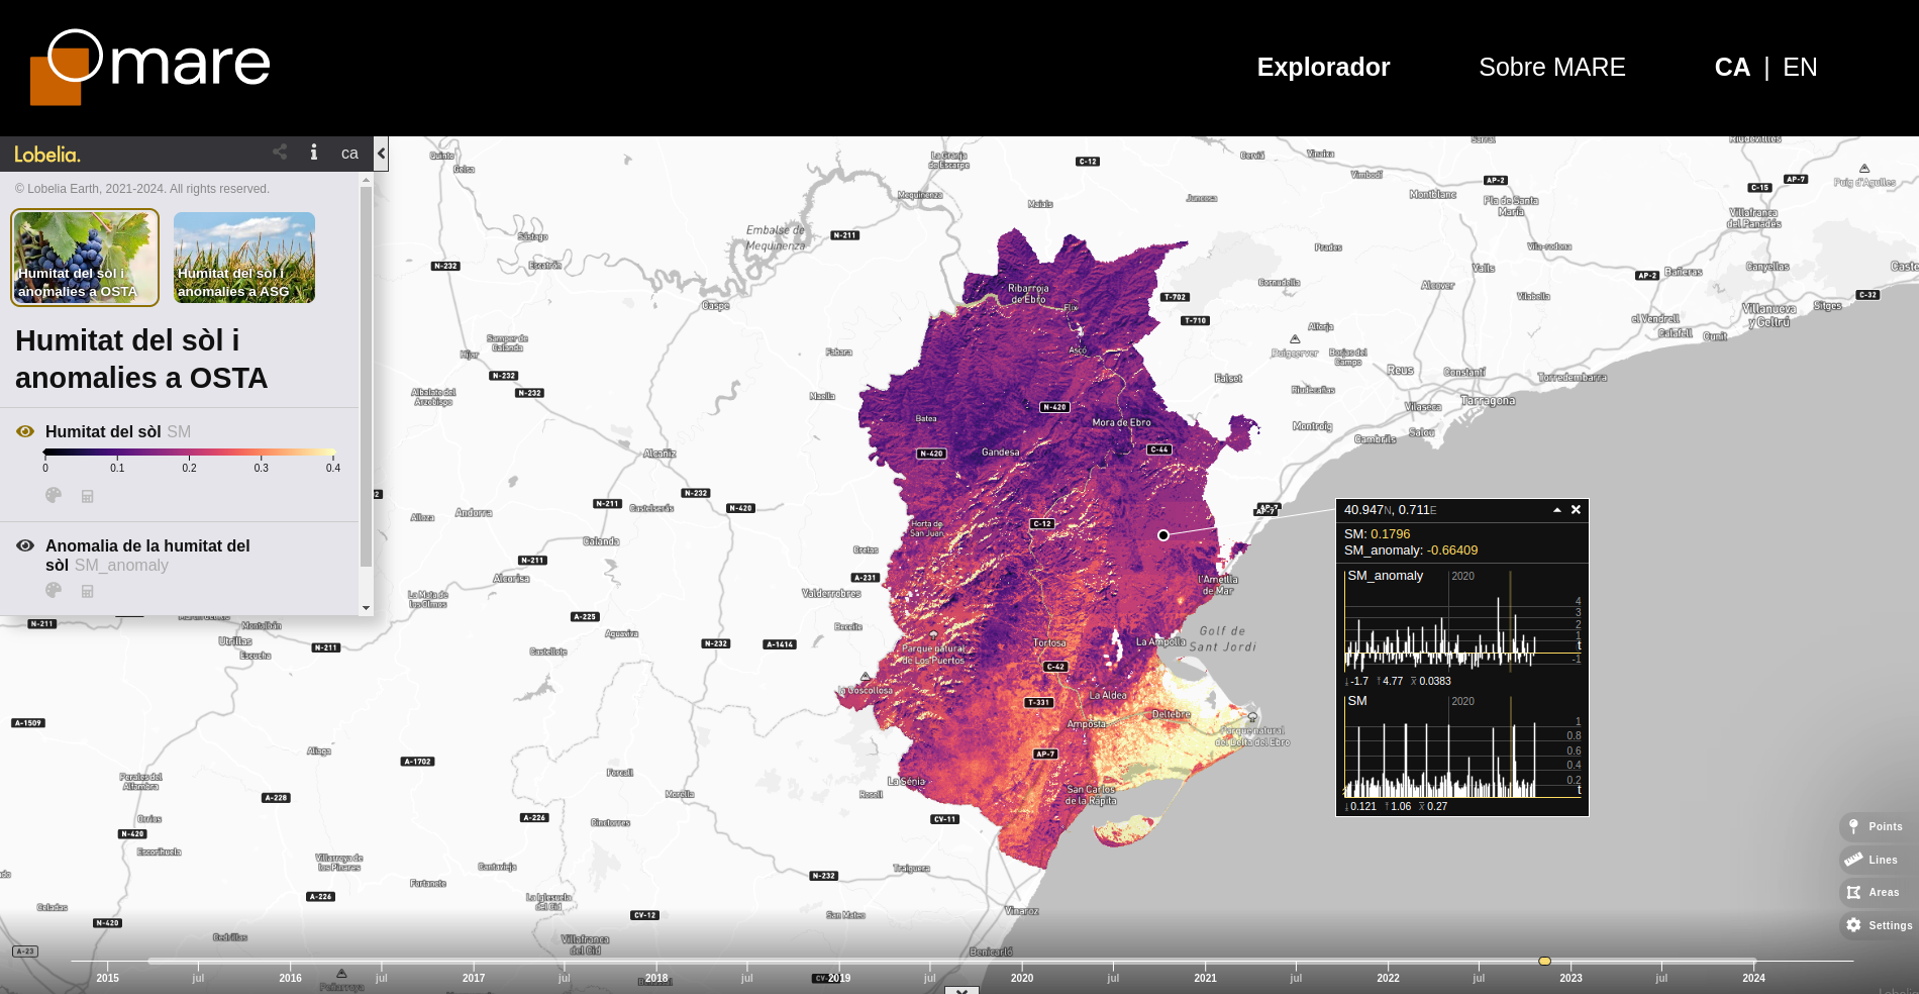This screenshot has width=1919, height=994.
Task: Select the 'Humitat del sòl i anomalies a ASG' thumbnail
Action: (x=244, y=257)
